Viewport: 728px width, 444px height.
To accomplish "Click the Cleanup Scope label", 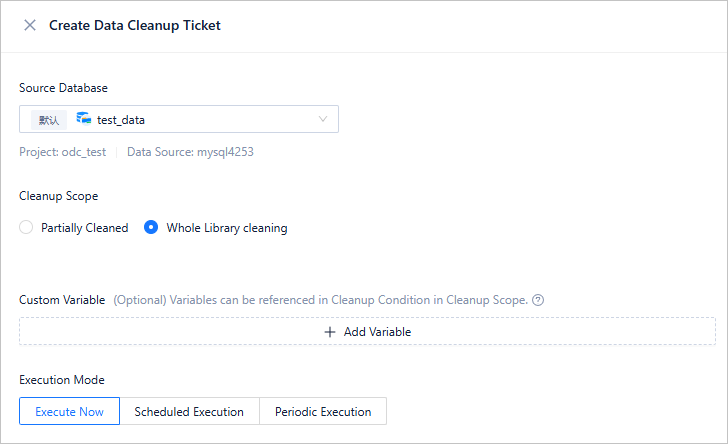I will tap(58, 196).
